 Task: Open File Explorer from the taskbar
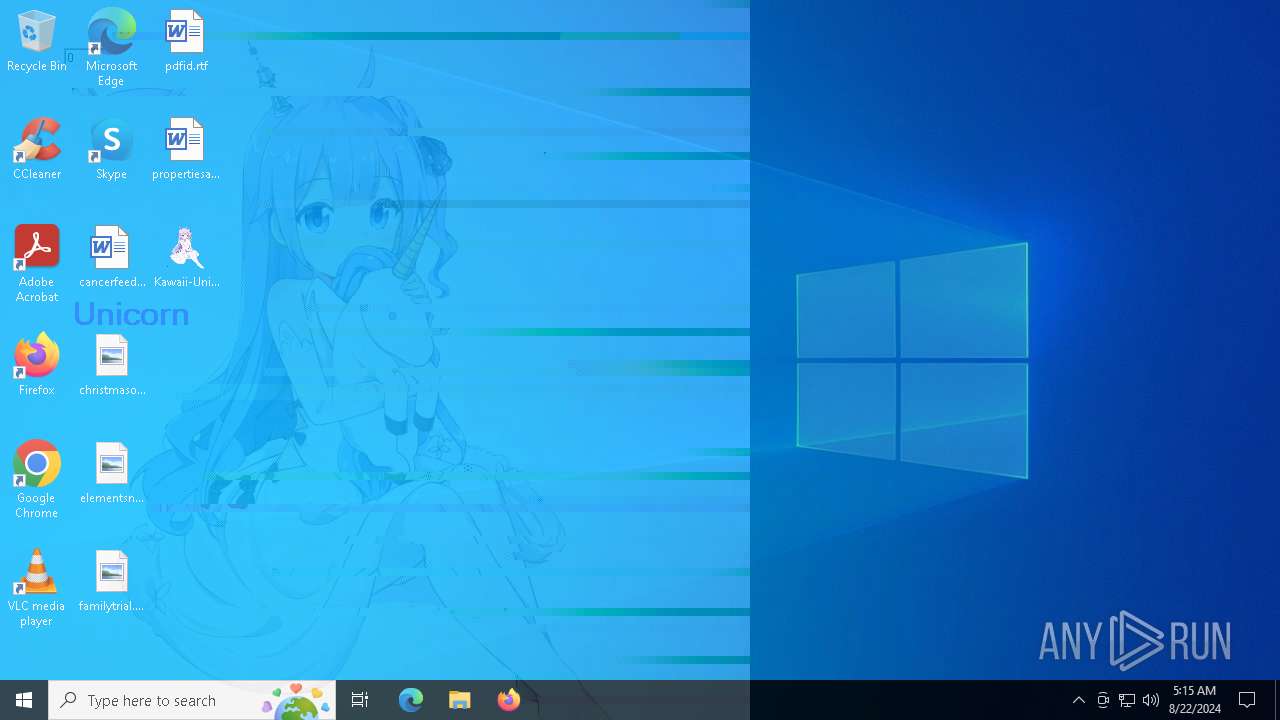tap(460, 700)
